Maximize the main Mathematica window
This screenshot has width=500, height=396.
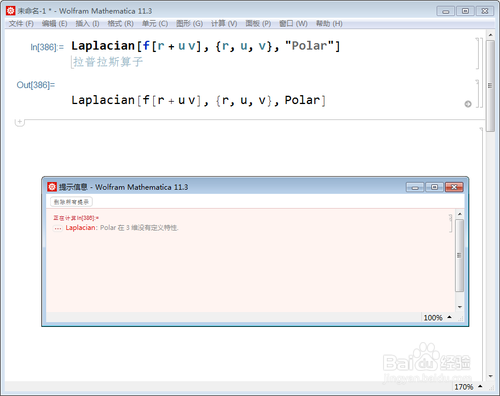[465, 11]
